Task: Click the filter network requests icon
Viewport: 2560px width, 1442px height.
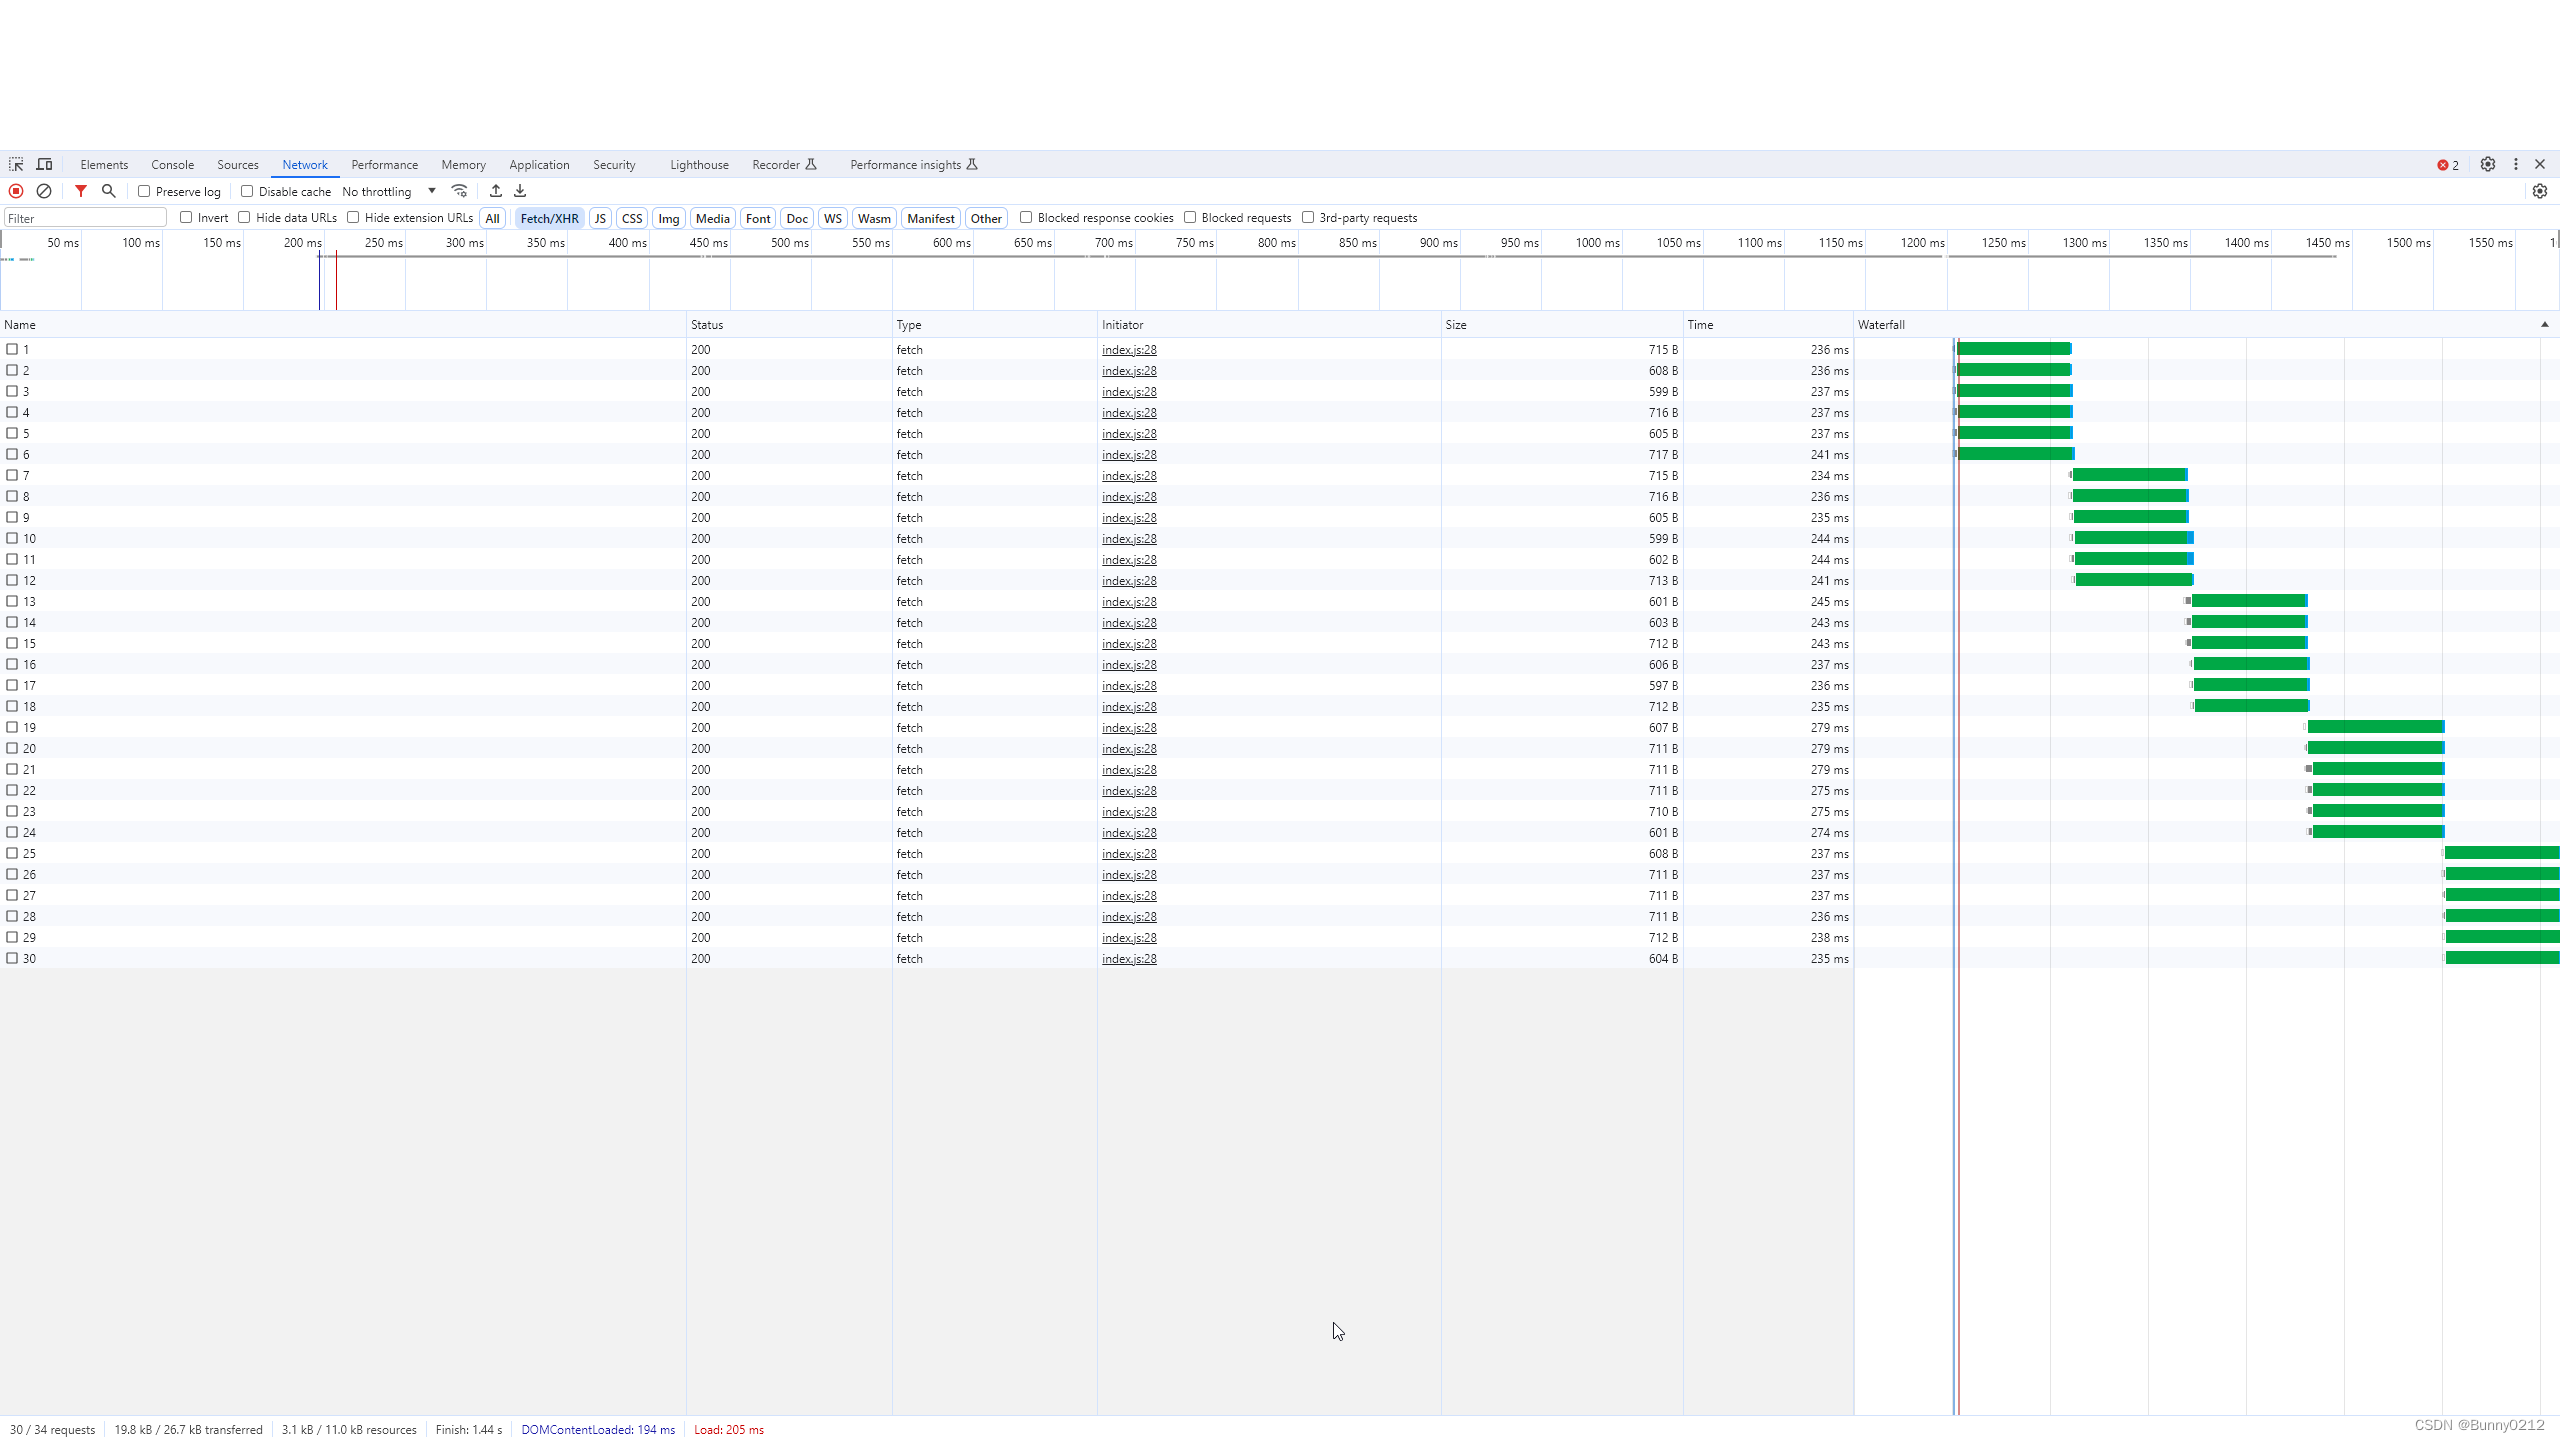Action: (x=81, y=192)
